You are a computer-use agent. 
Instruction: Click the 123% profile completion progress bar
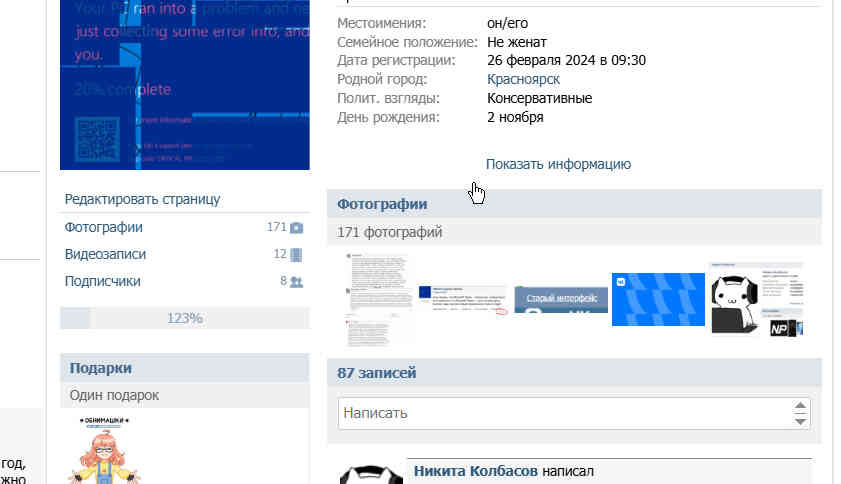185,318
